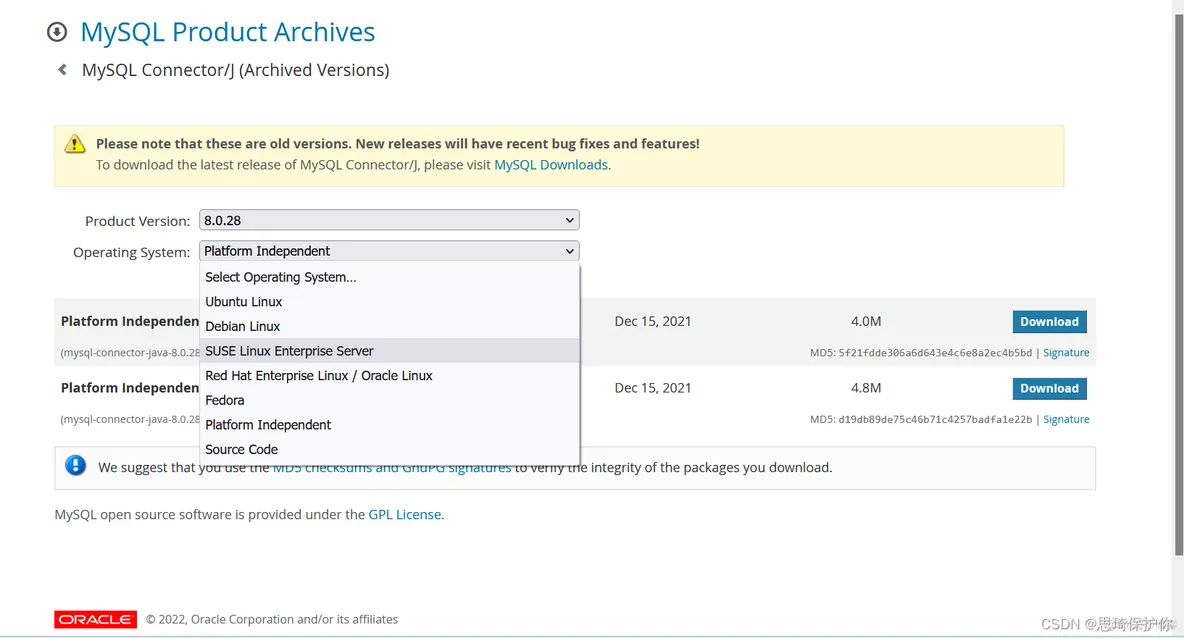Open Signature link for MD5 5f21fdde…
Viewport: 1184px width, 638px height.
[x=1066, y=353]
